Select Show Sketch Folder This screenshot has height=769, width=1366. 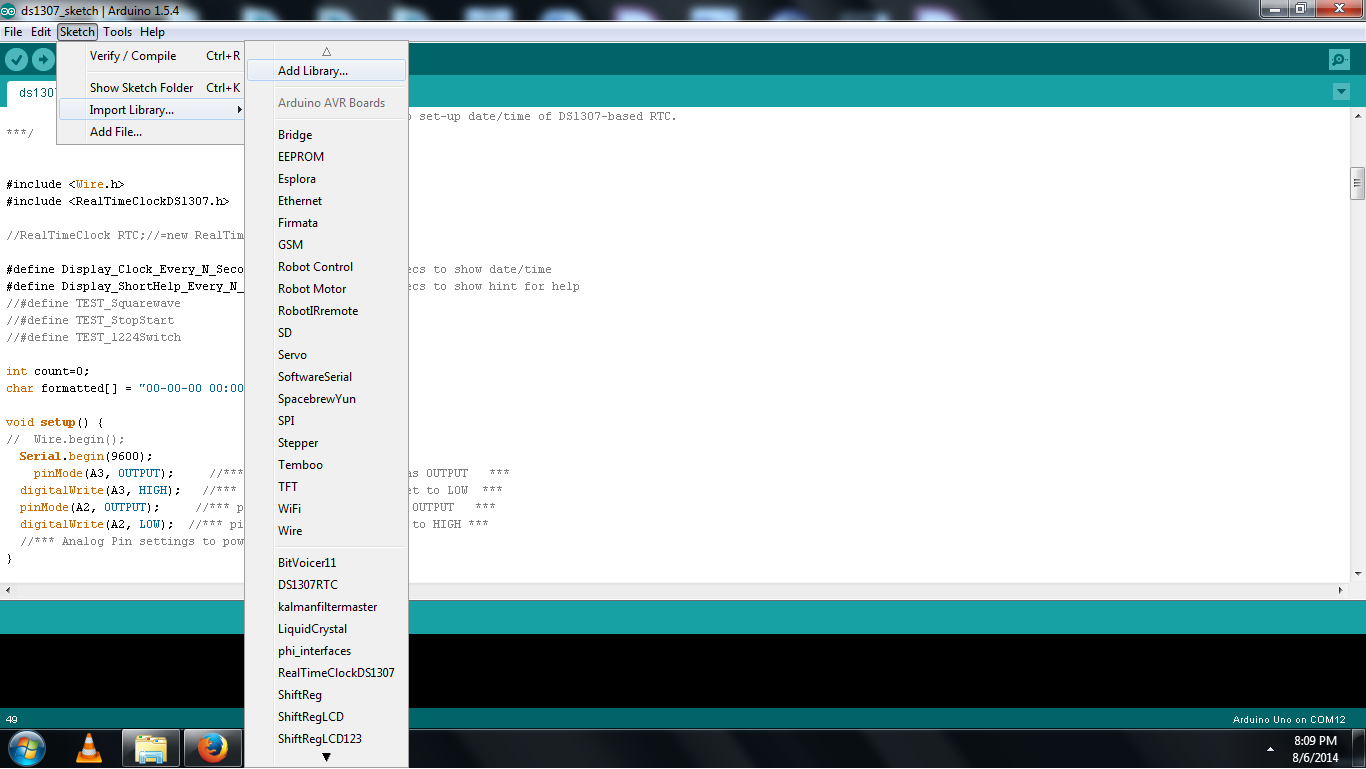tap(140, 87)
